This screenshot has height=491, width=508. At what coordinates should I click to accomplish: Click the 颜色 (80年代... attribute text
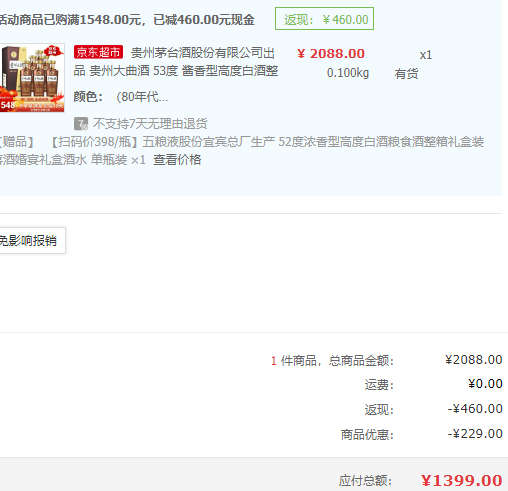click(x=121, y=97)
